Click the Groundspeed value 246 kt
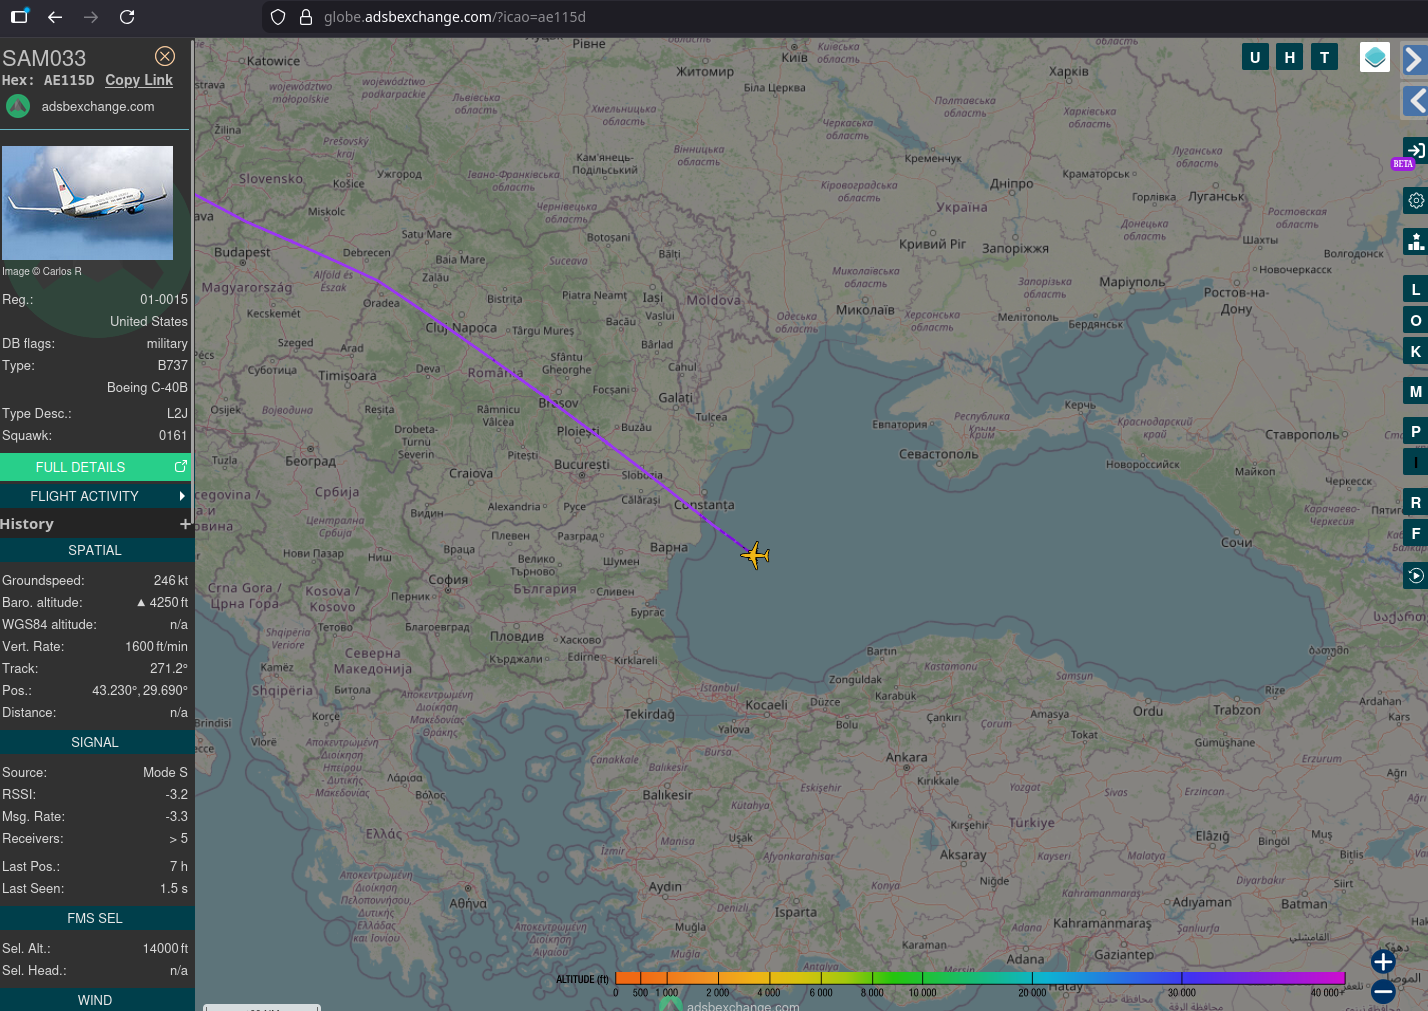1428x1011 pixels. (171, 580)
